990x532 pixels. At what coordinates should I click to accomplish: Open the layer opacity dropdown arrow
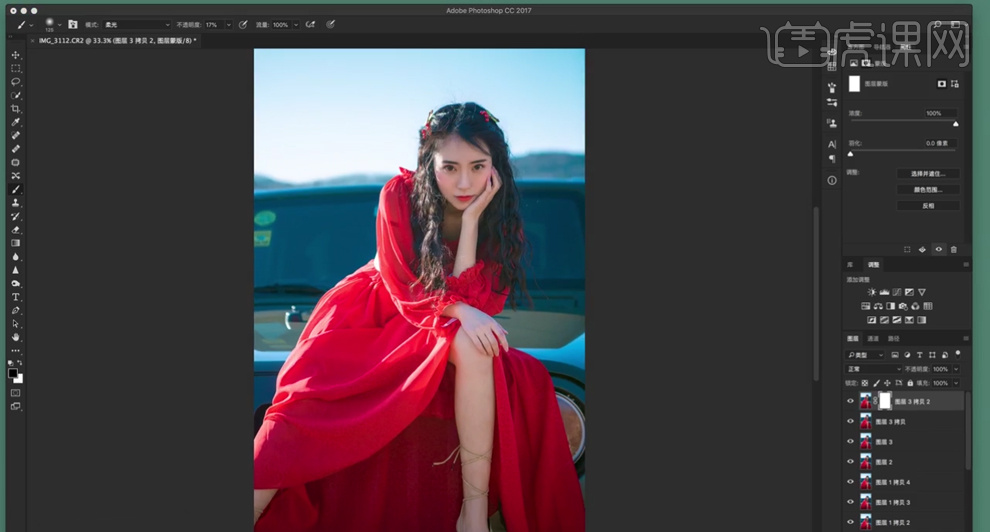(956, 369)
